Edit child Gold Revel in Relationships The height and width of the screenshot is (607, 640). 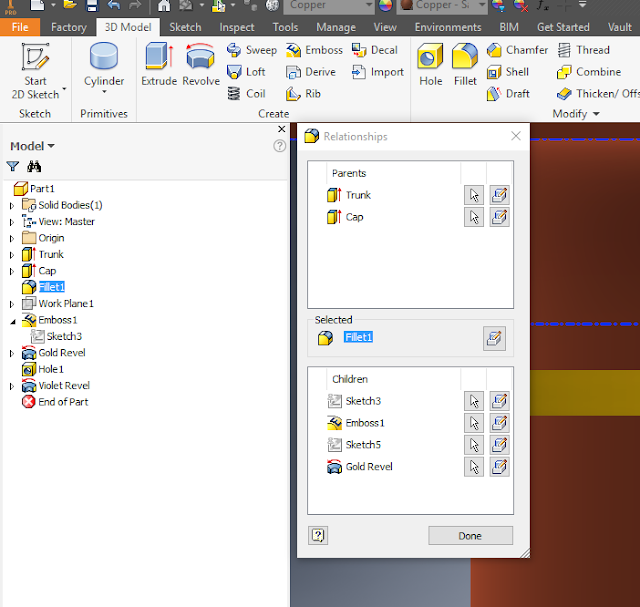(499, 467)
